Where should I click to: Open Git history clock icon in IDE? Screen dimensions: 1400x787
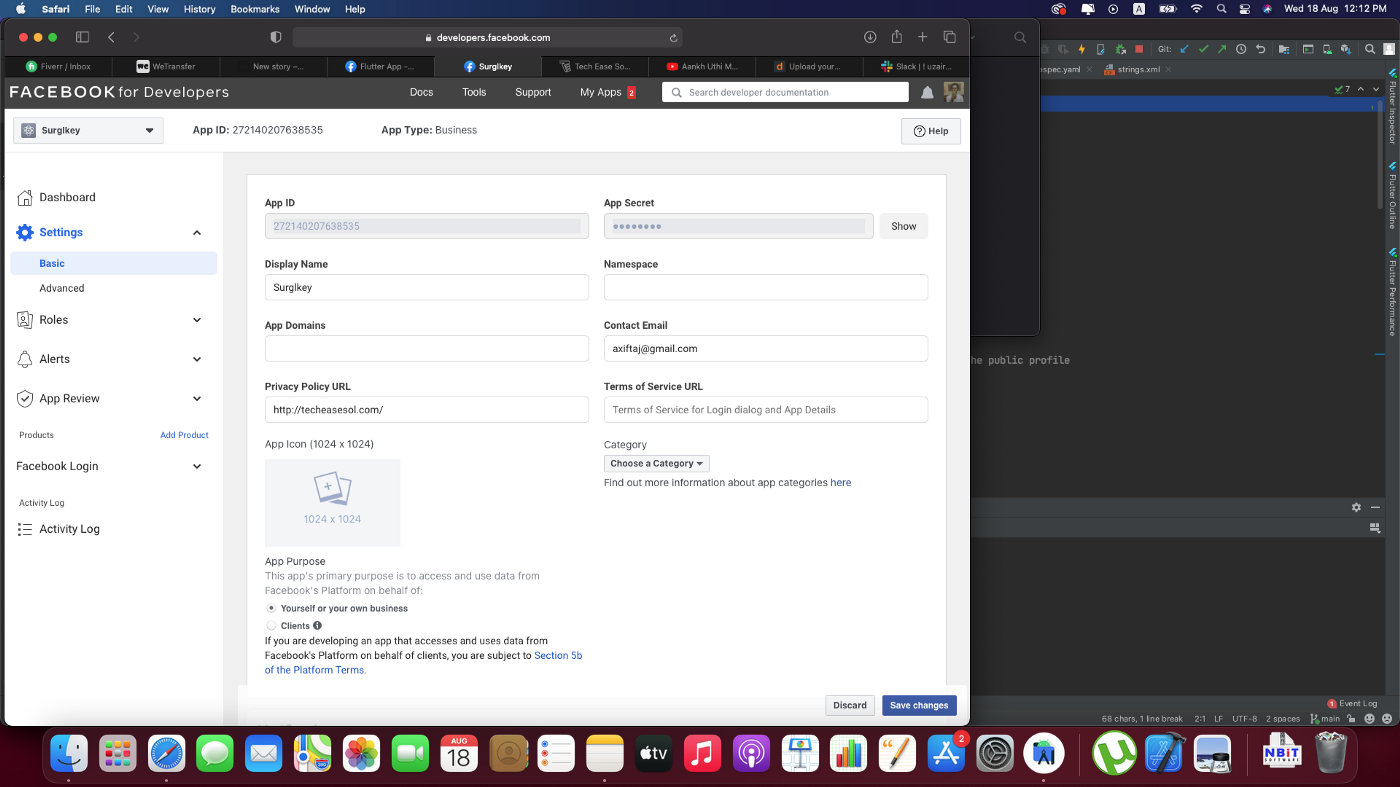click(x=1241, y=49)
